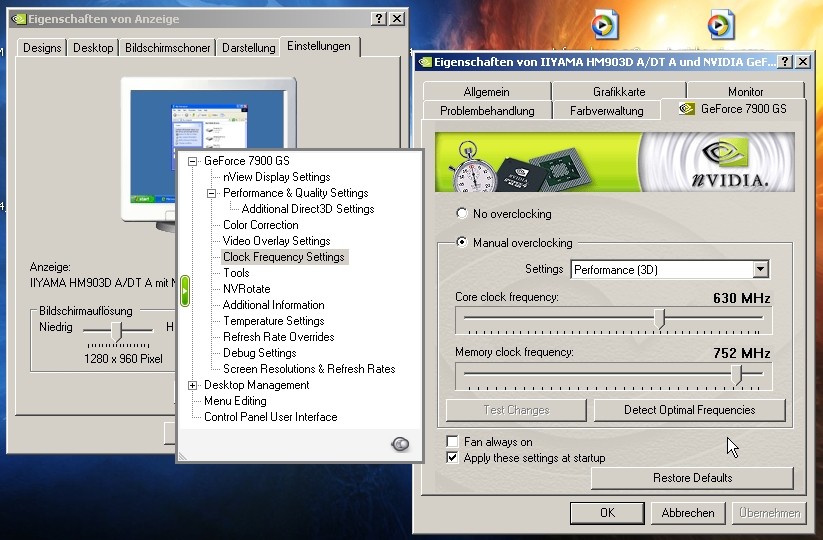The image size is (823, 540).
Task: Switch to the Designs tab
Action: [x=42, y=48]
